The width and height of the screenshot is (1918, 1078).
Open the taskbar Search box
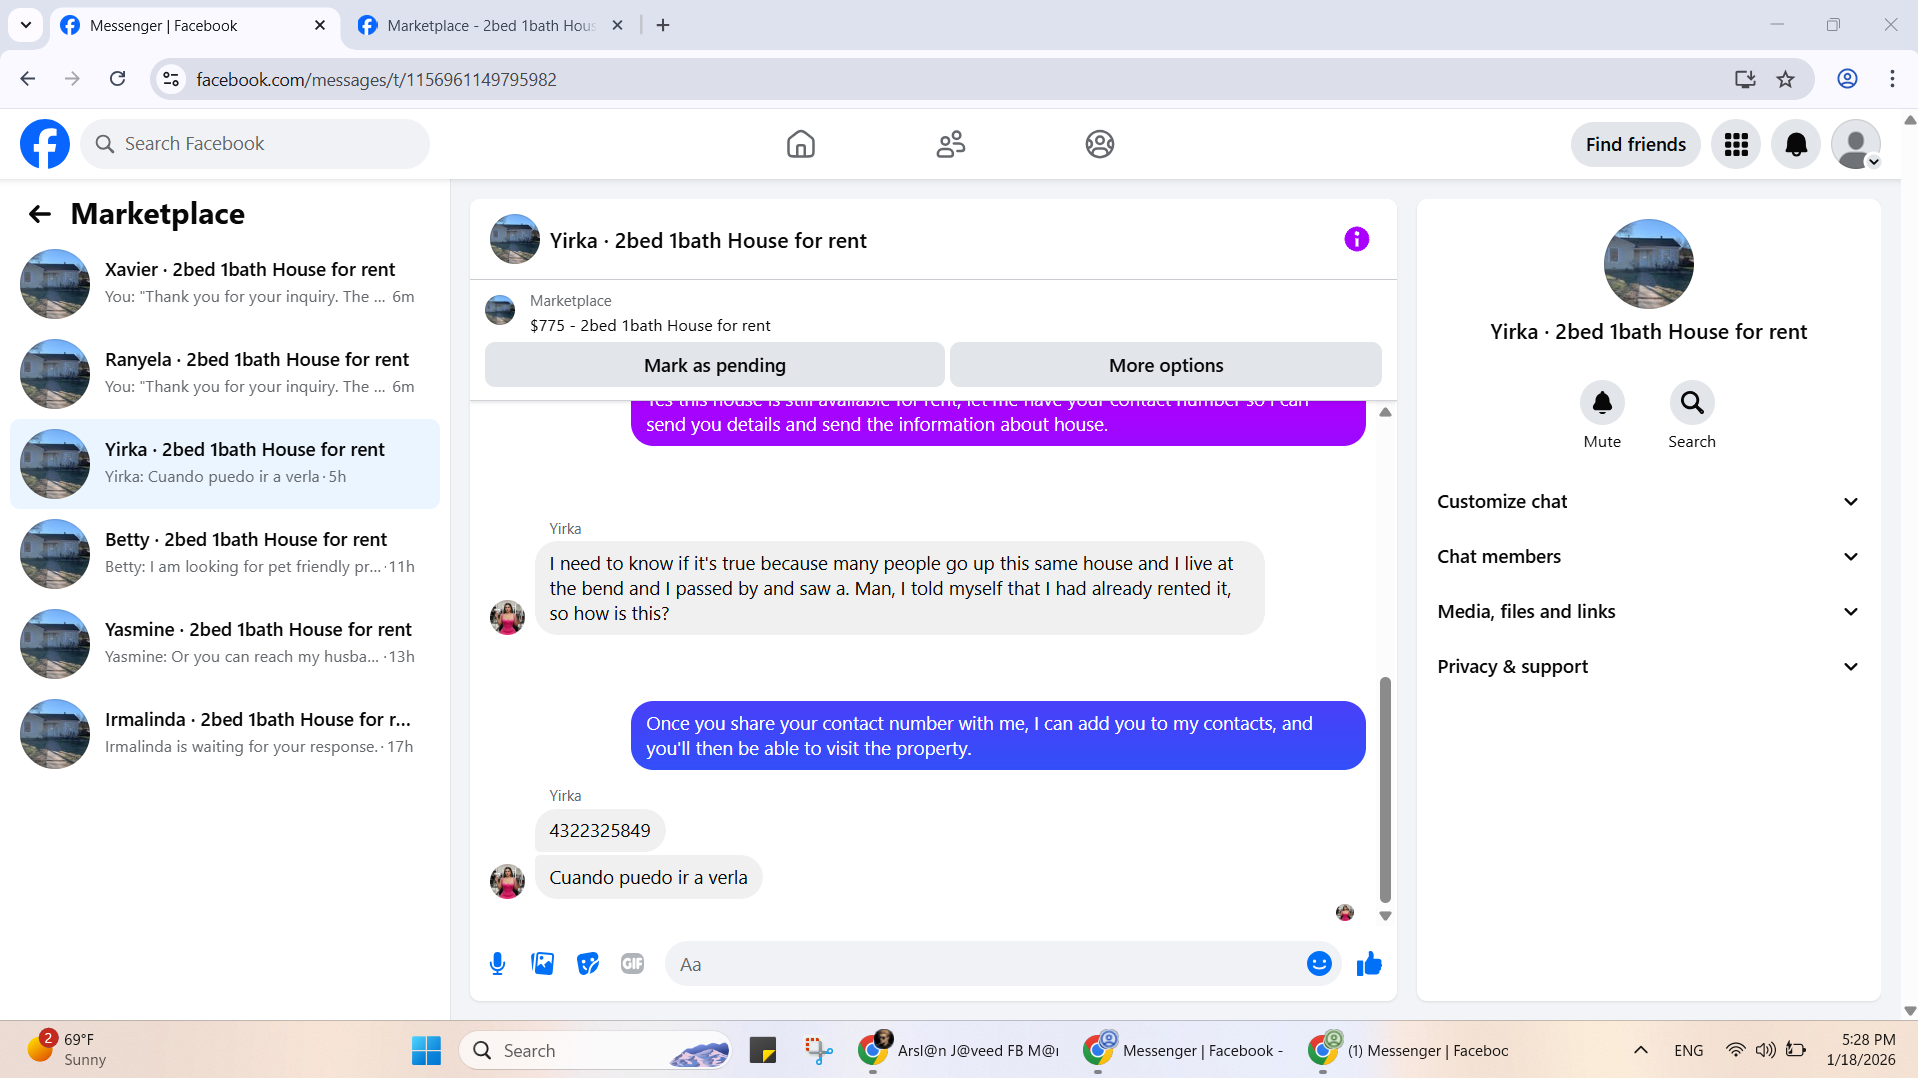(x=596, y=1051)
